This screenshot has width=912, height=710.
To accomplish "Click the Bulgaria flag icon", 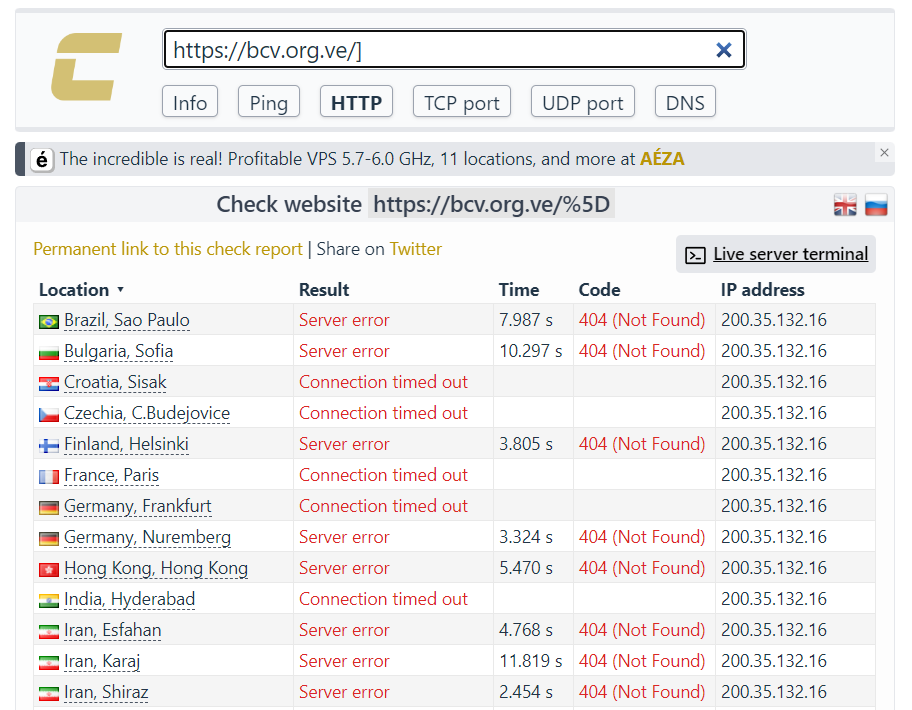I will coord(49,352).
